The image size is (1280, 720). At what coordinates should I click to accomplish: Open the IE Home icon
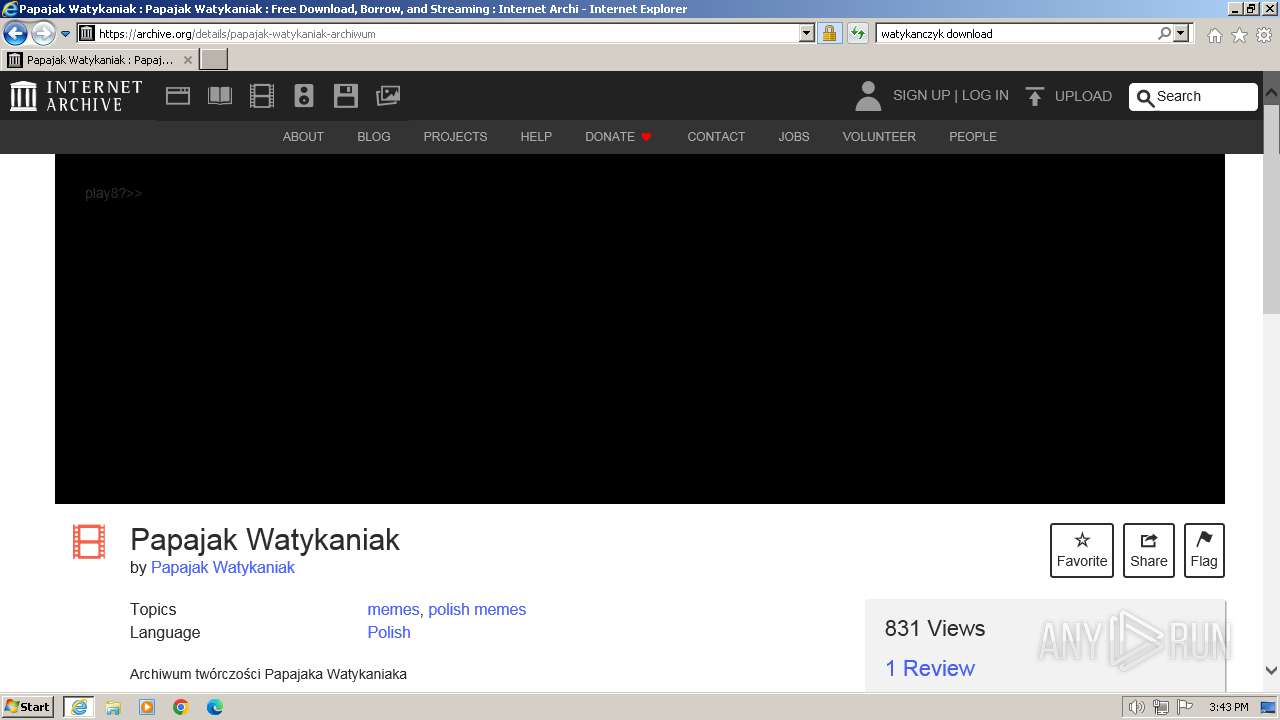(x=1214, y=35)
